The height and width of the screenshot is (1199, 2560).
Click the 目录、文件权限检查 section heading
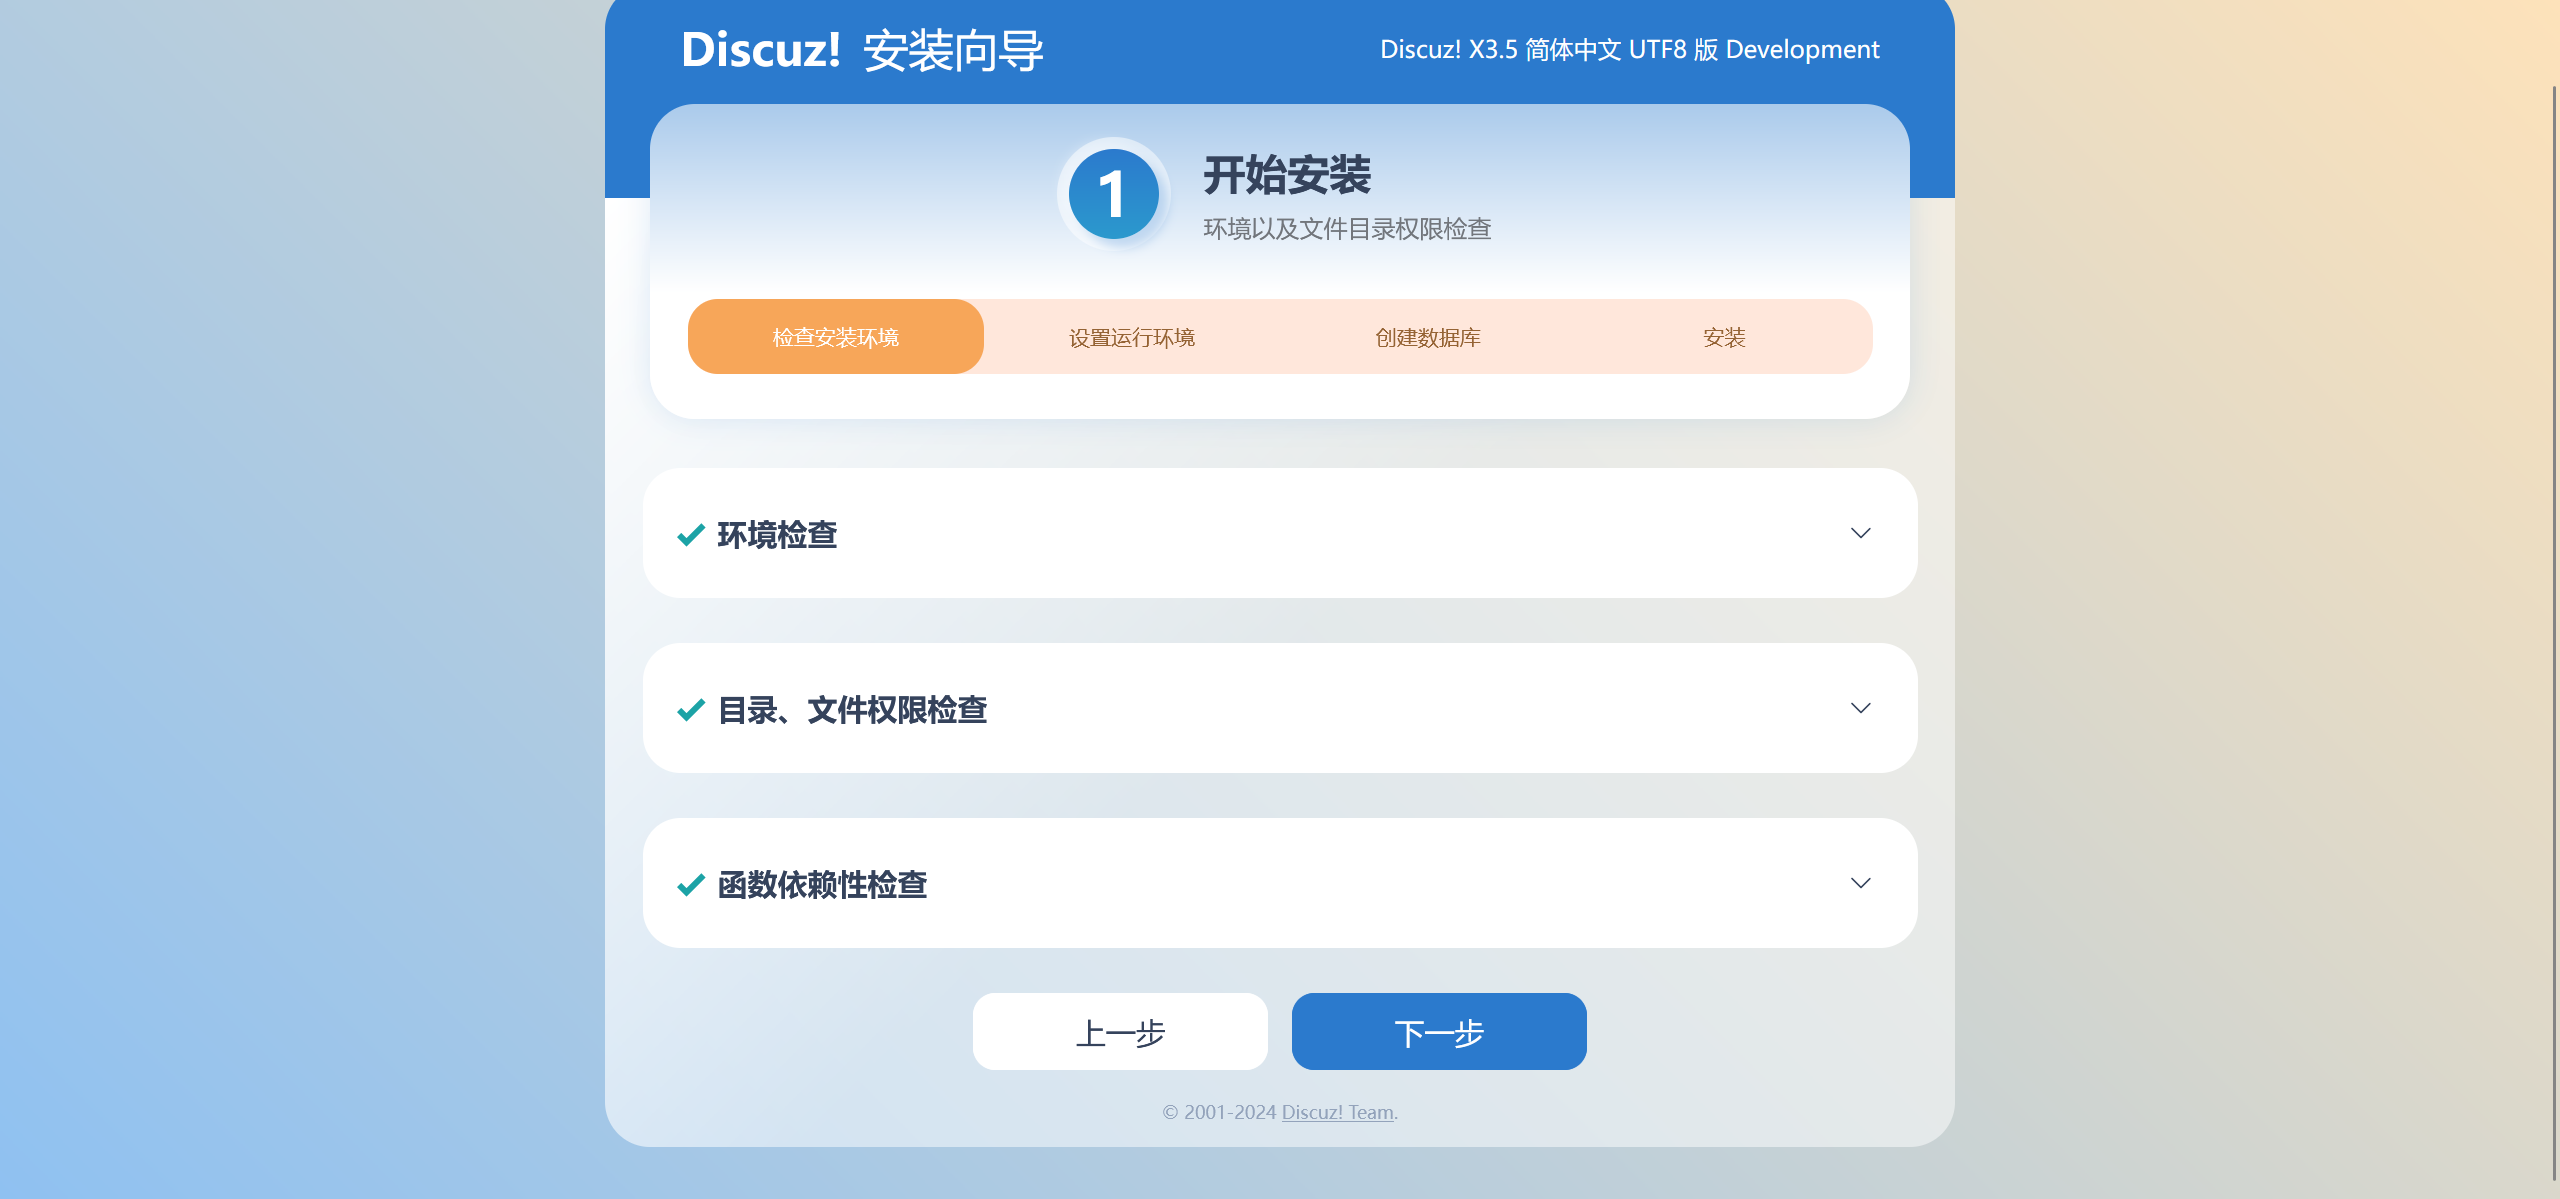pos(852,710)
